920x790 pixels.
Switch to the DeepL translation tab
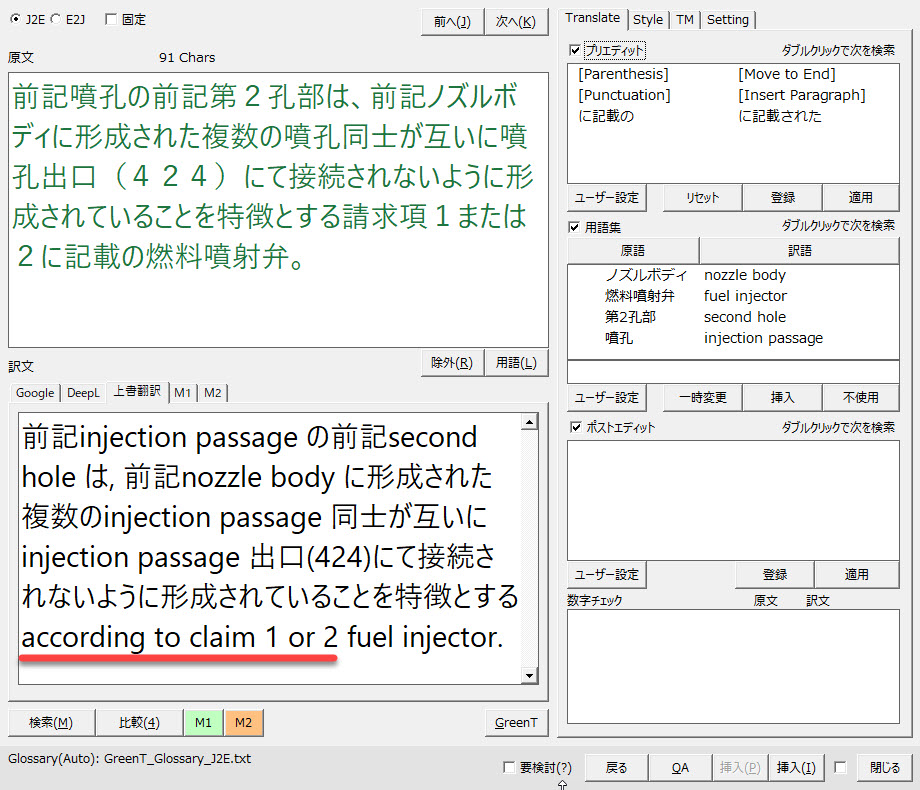[x=84, y=393]
